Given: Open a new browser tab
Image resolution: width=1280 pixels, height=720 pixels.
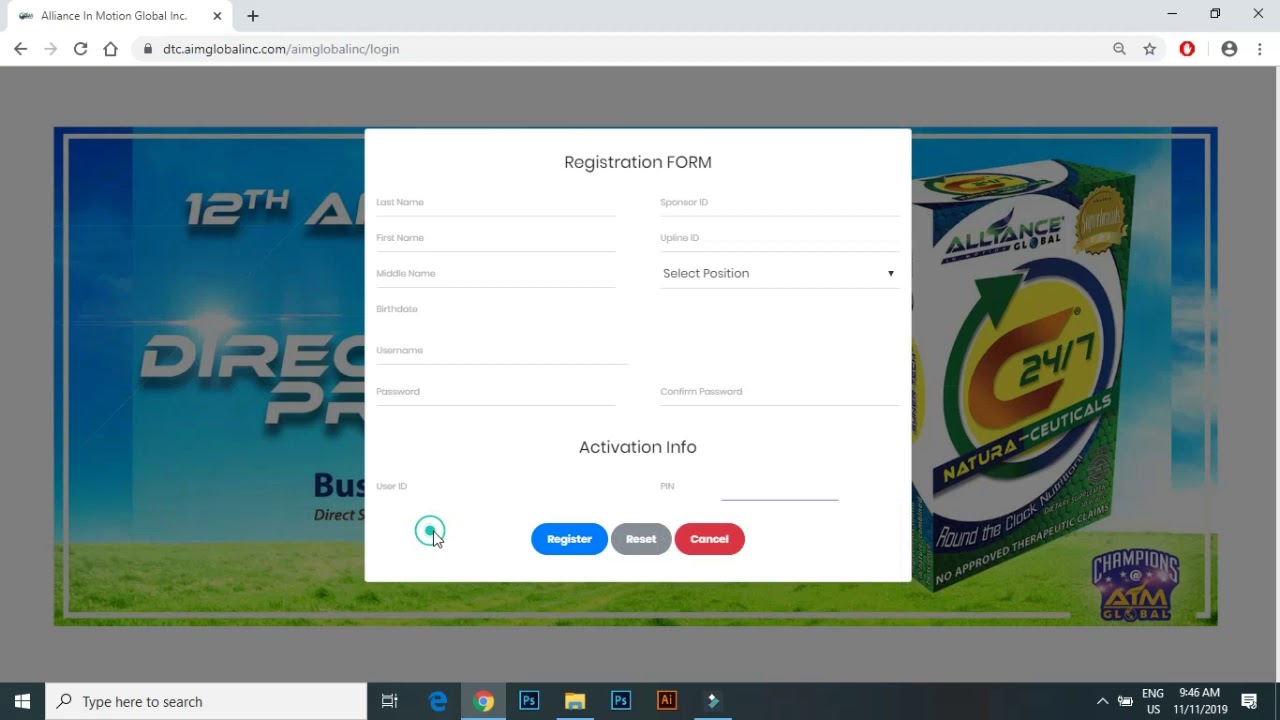Looking at the screenshot, I should (x=253, y=16).
